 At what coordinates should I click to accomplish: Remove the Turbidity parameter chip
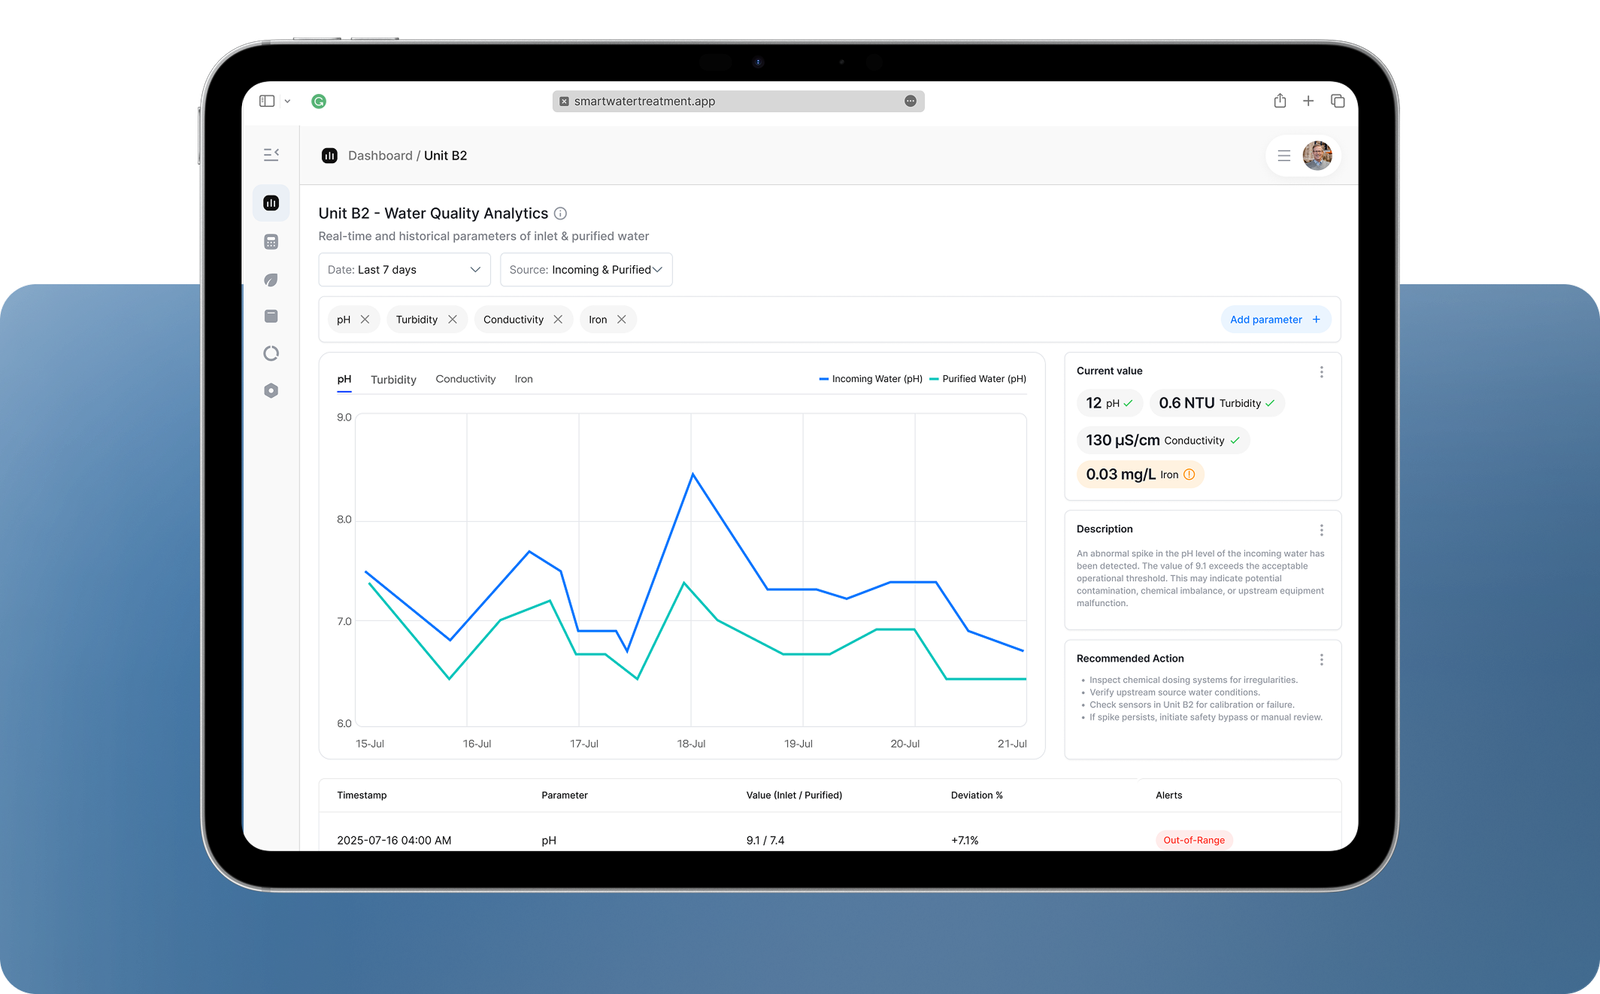tap(452, 320)
